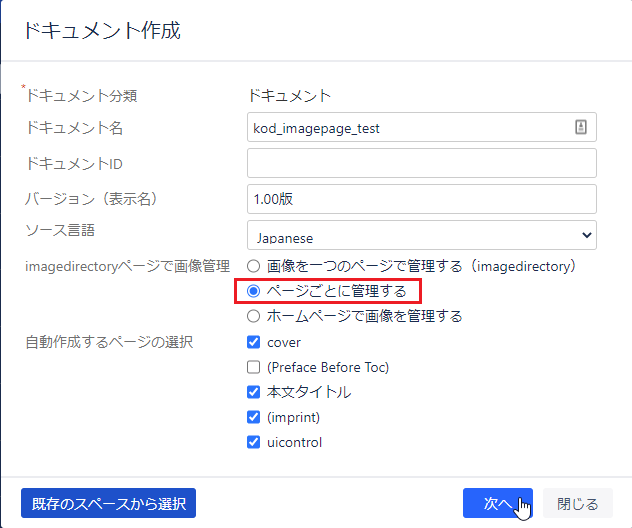This screenshot has width=632, height=528.
Task: Select 画像を一つのページで管理する radio option
Action: (x=254, y=266)
